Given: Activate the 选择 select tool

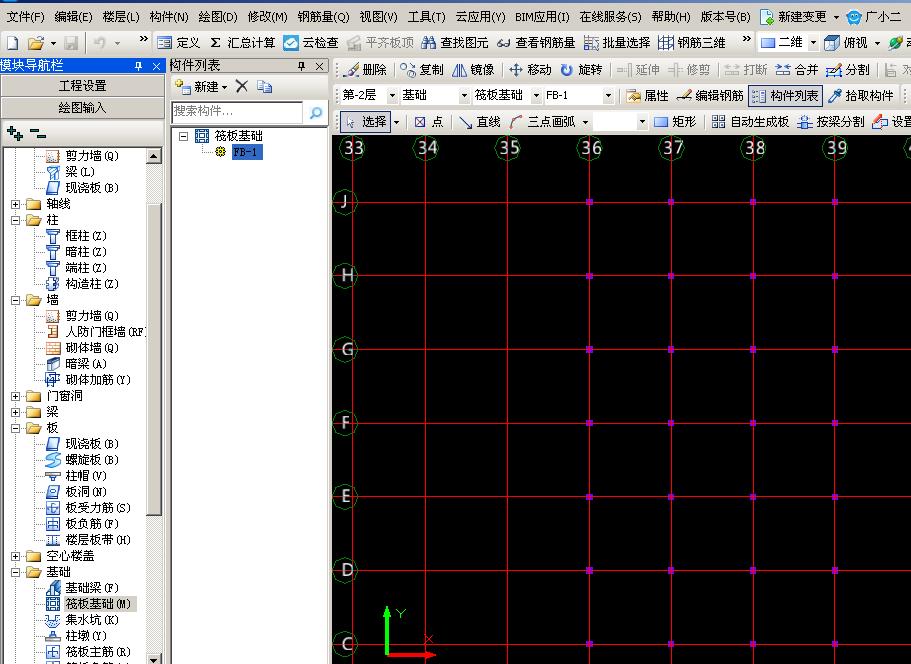Looking at the screenshot, I should (x=365, y=121).
